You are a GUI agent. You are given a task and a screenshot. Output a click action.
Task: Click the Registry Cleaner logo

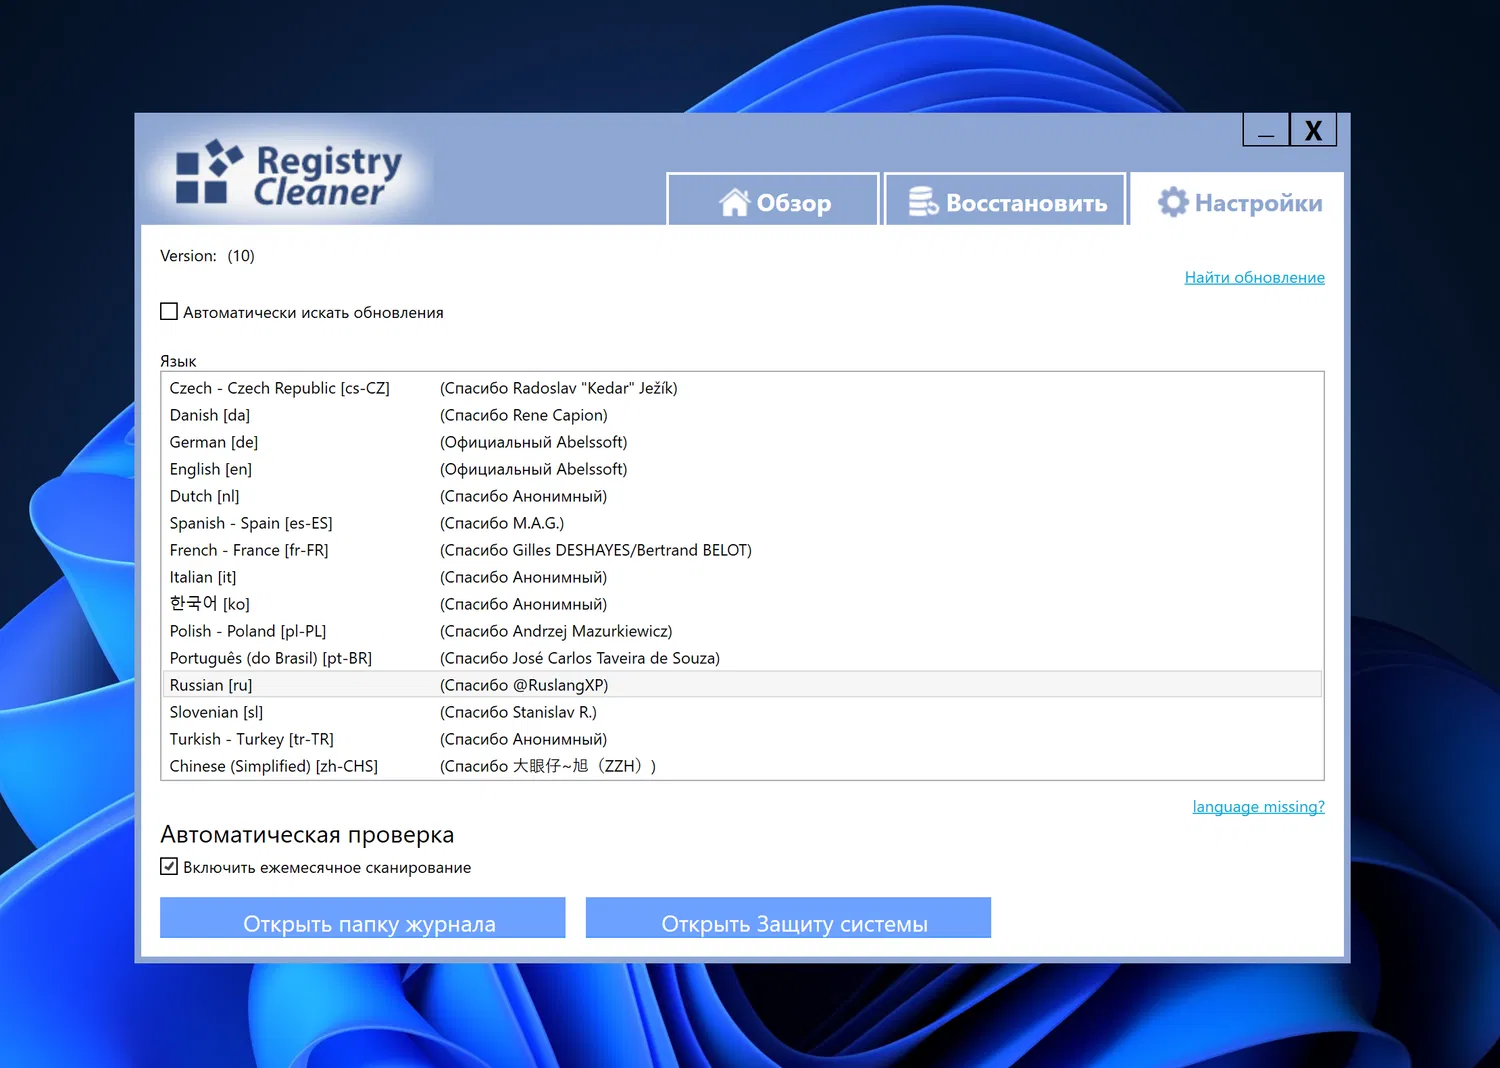(x=289, y=174)
